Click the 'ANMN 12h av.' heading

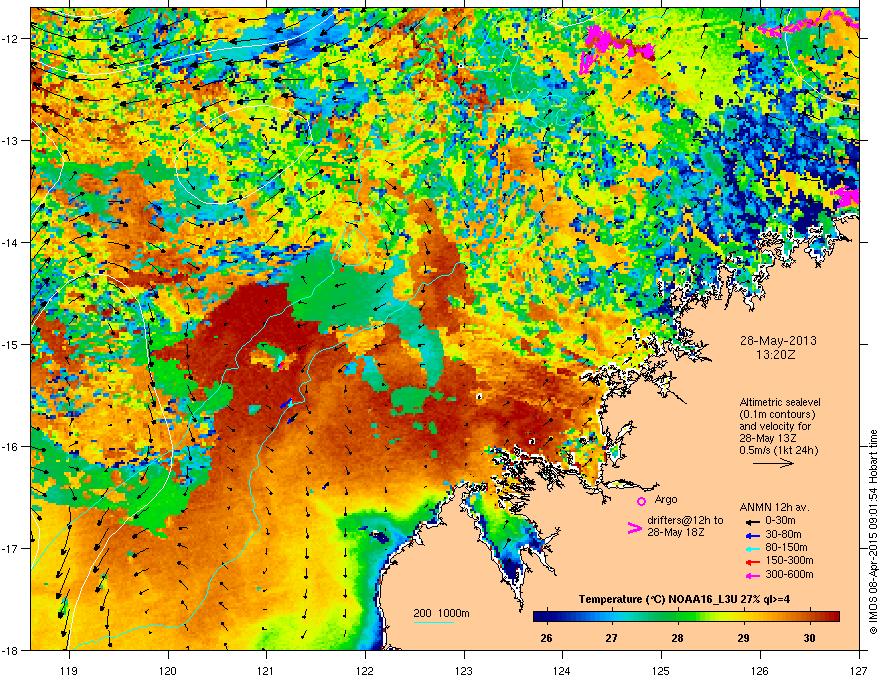coord(774,507)
